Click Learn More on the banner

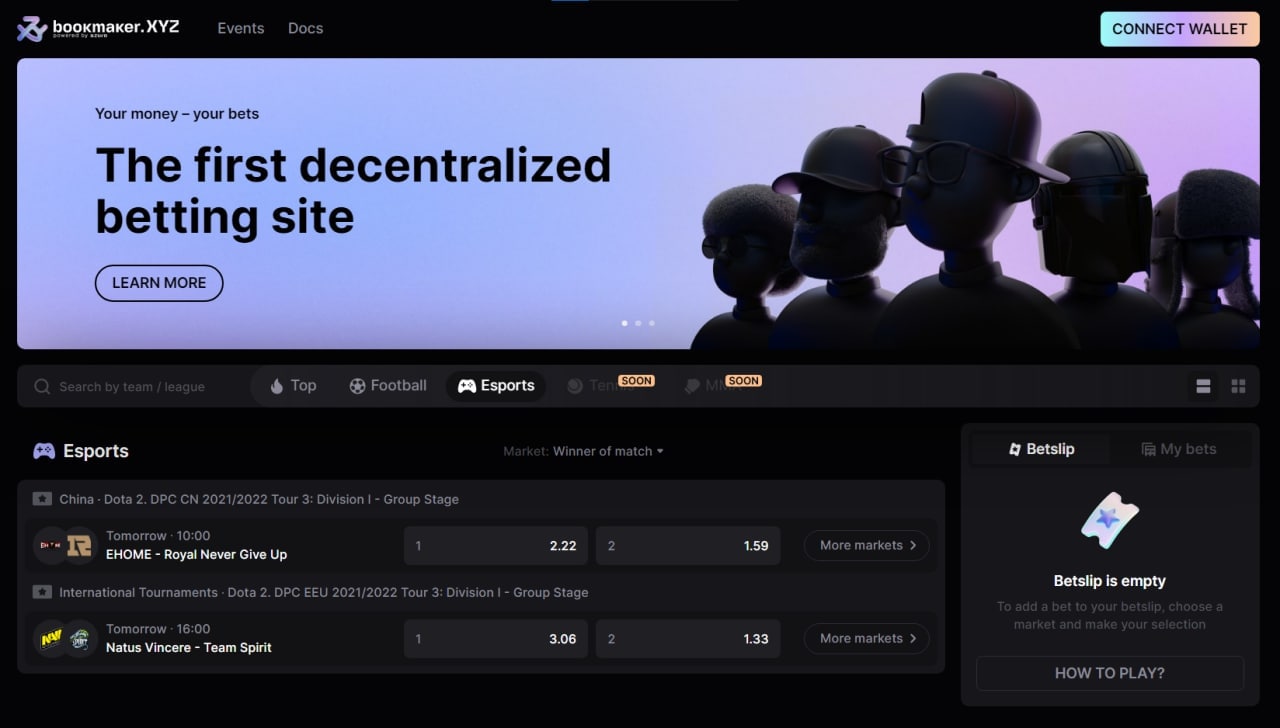pyautogui.click(x=159, y=283)
